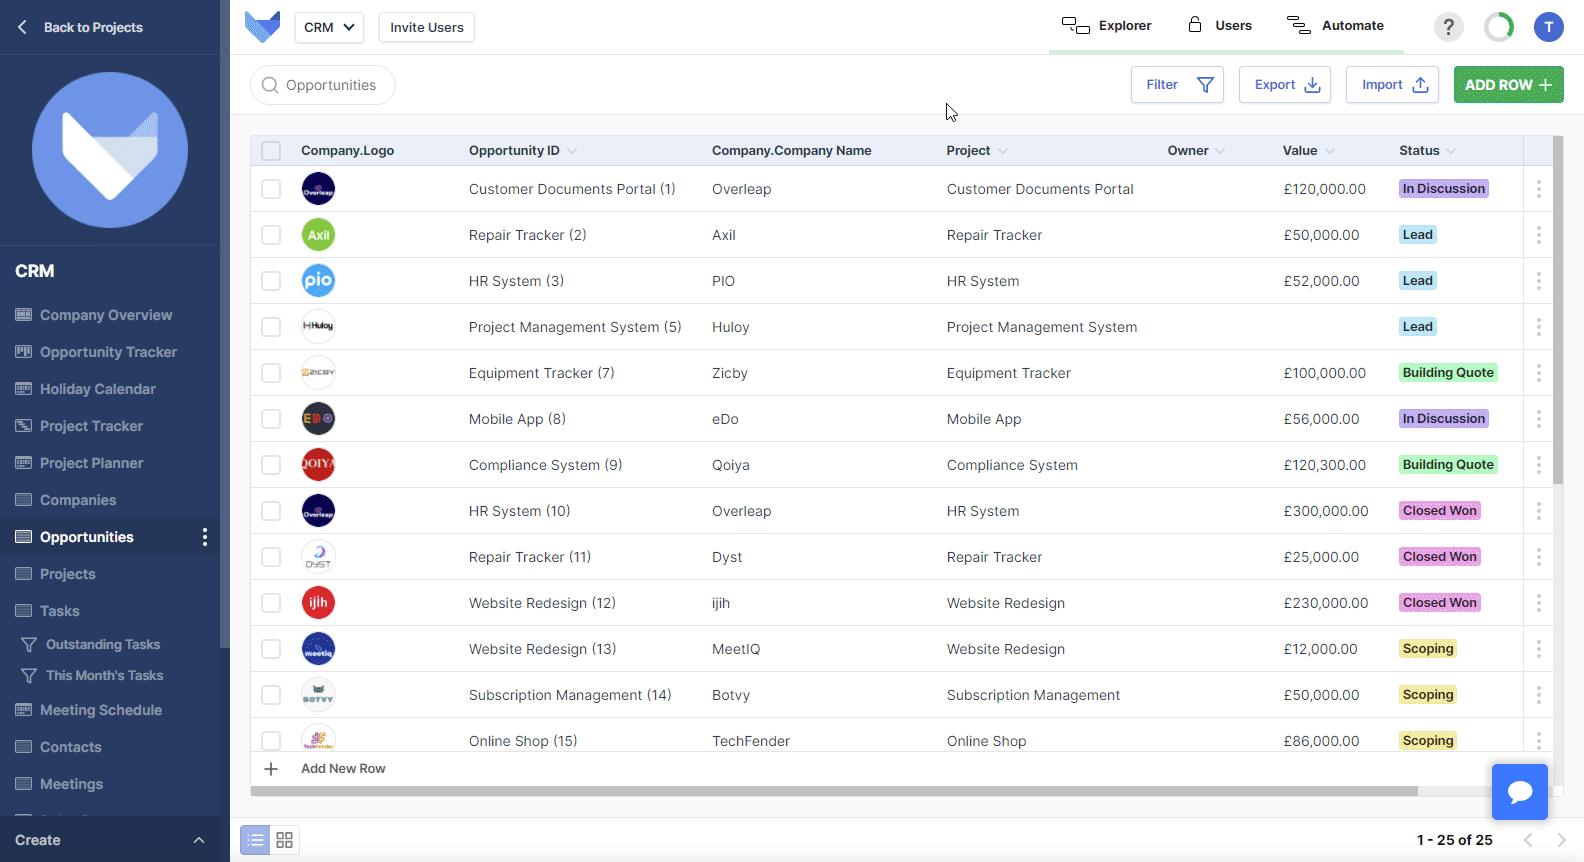Click Building Quote tag for Zicby
This screenshot has height=862, width=1584.
(1448, 373)
